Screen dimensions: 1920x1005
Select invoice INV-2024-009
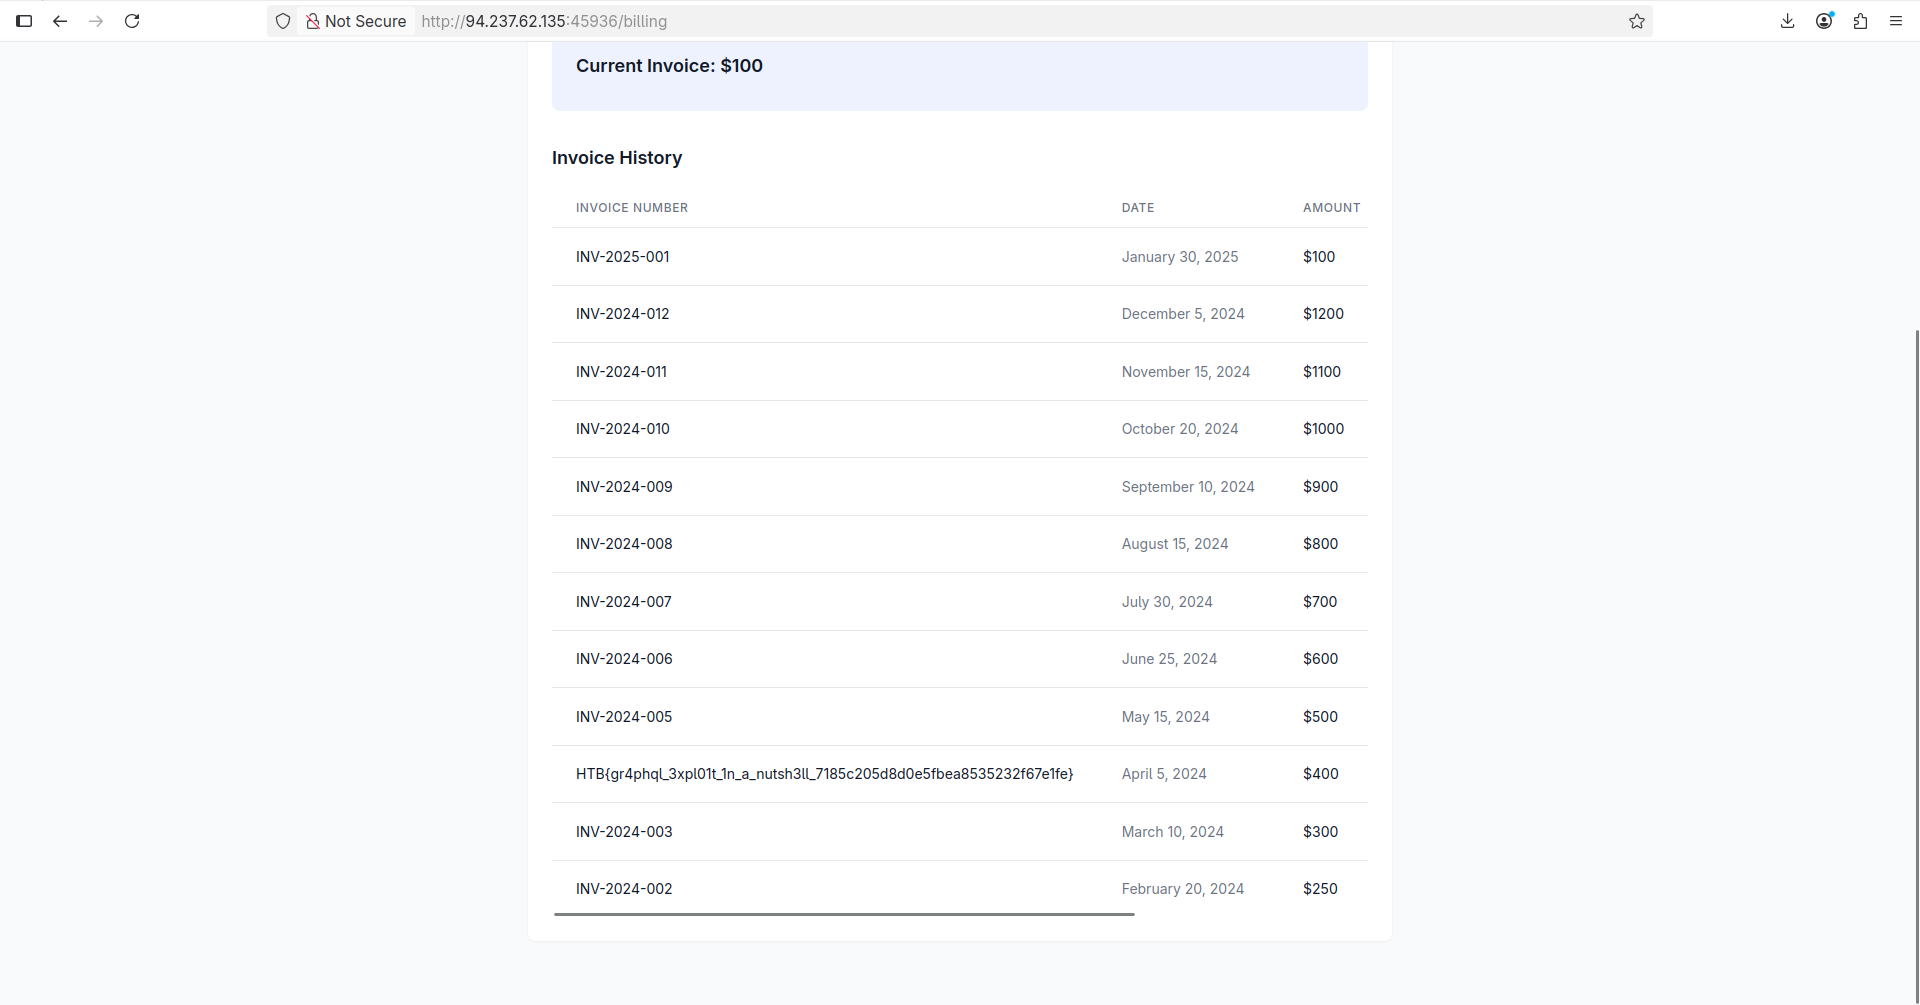(x=624, y=487)
